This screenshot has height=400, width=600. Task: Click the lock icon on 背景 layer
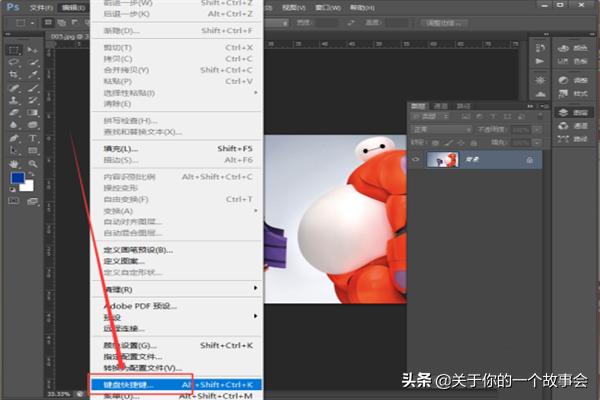[x=528, y=160]
